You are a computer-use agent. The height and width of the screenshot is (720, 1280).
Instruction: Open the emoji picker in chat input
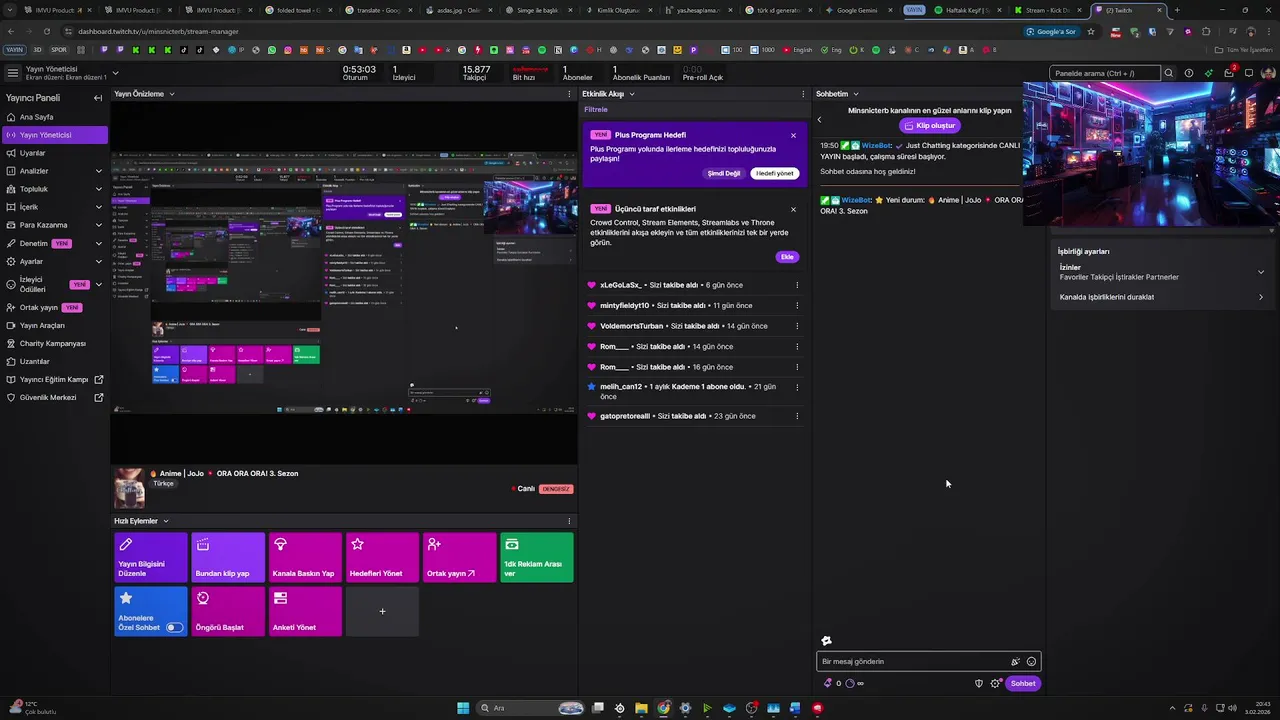[x=1031, y=661]
